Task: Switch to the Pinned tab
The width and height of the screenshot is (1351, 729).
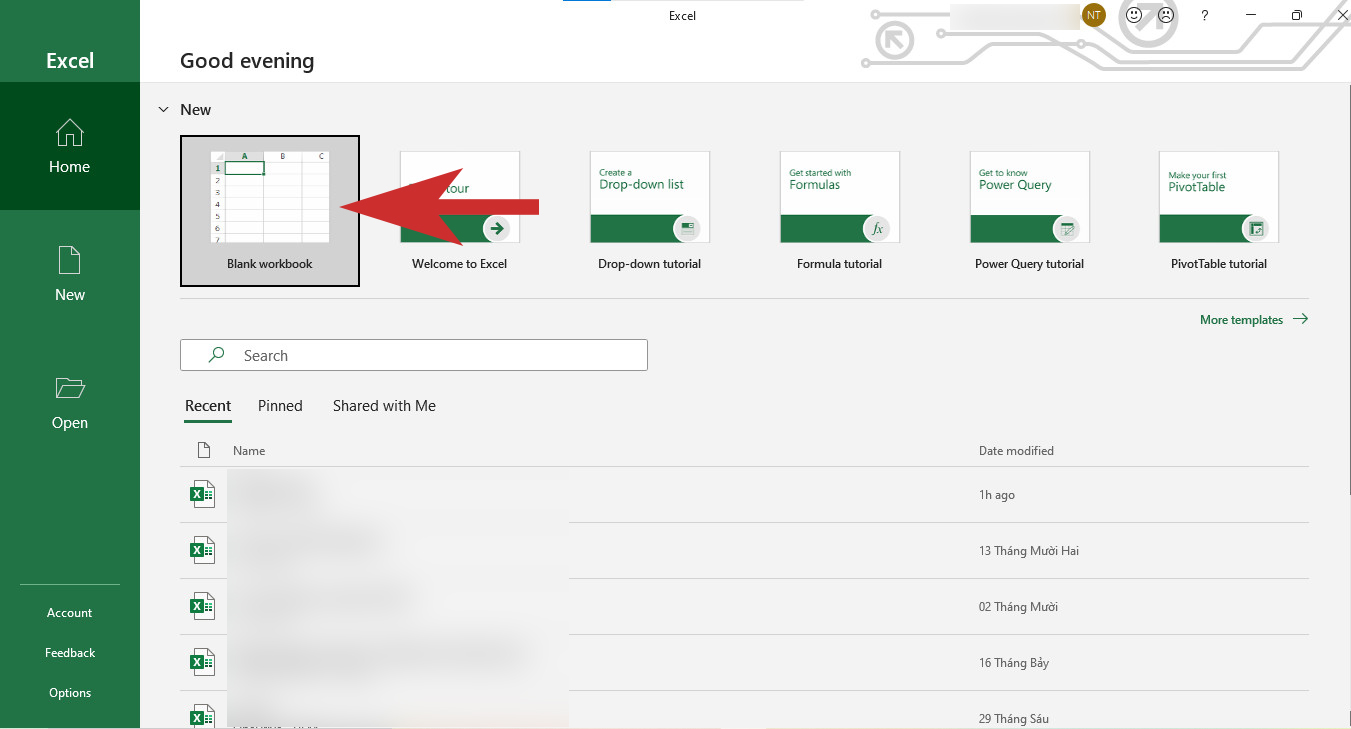Action: (280, 406)
